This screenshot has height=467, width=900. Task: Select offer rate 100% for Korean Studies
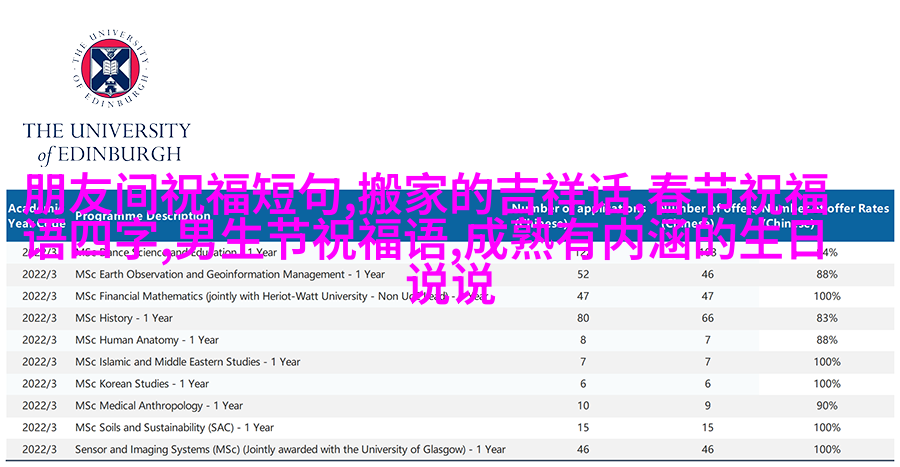pyautogui.click(x=827, y=384)
